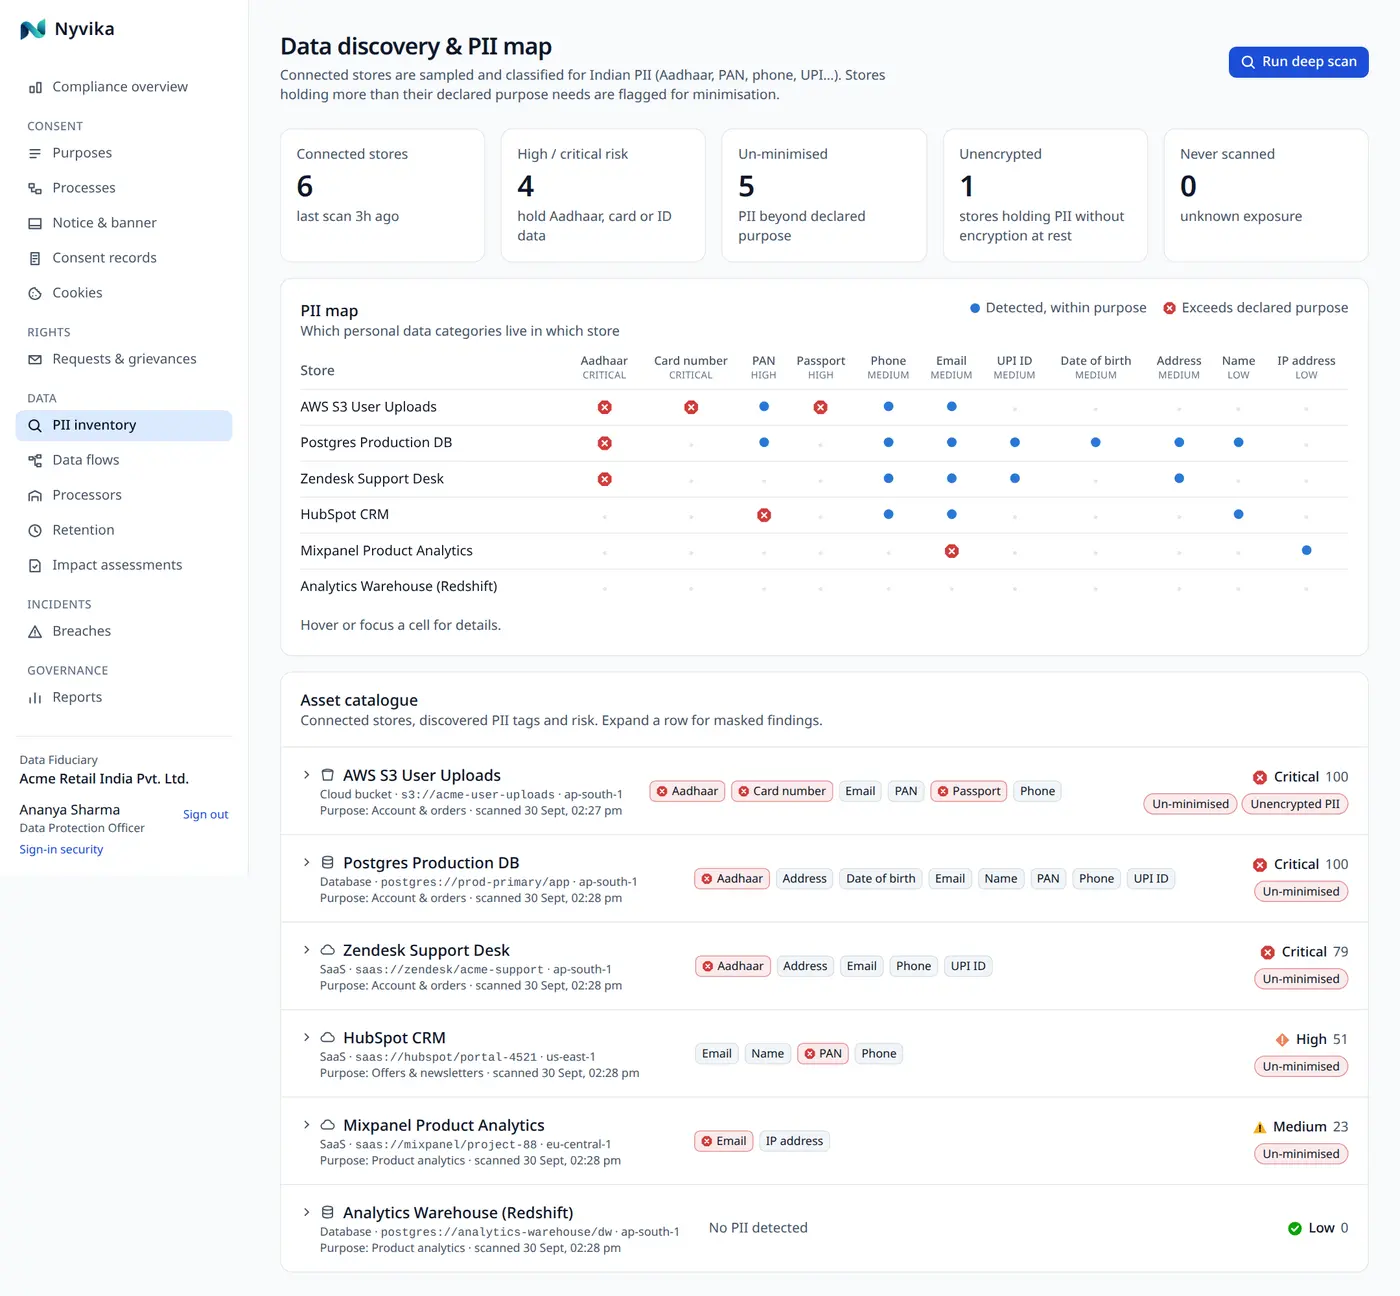Click the Purposes list icon
Image resolution: width=1400 pixels, height=1296 pixels.
[x=35, y=153]
